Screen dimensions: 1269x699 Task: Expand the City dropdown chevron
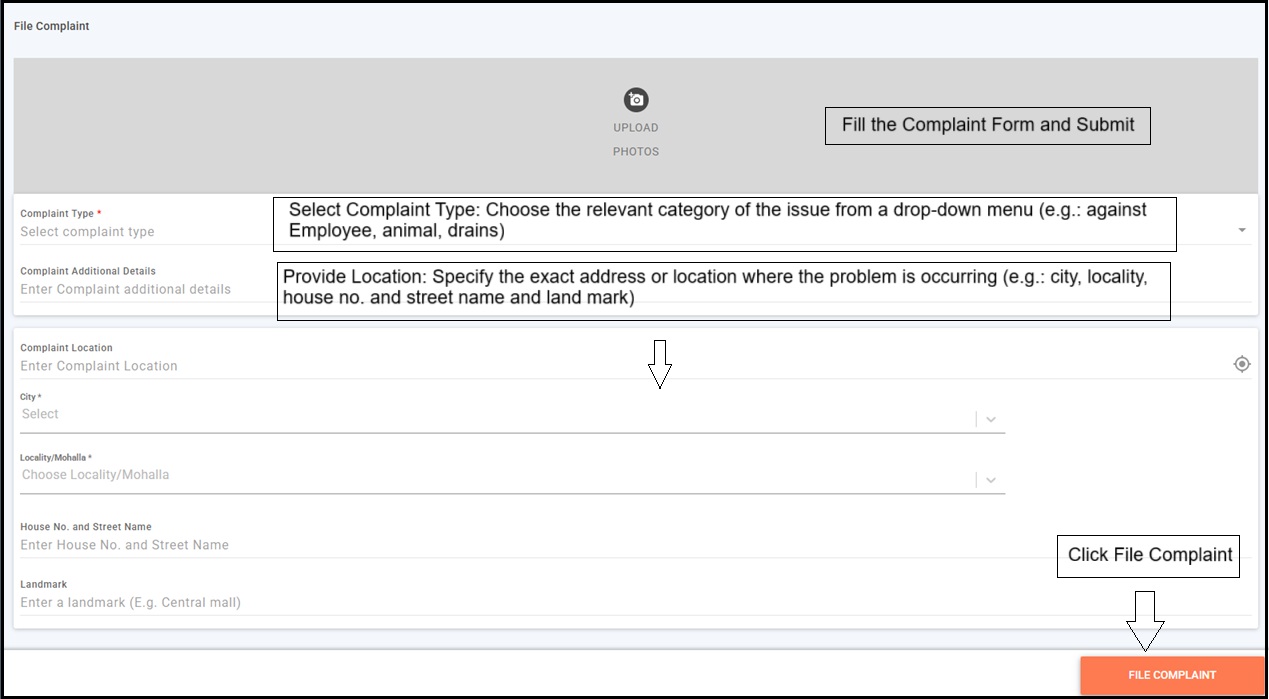pyautogui.click(x=991, y=420)
